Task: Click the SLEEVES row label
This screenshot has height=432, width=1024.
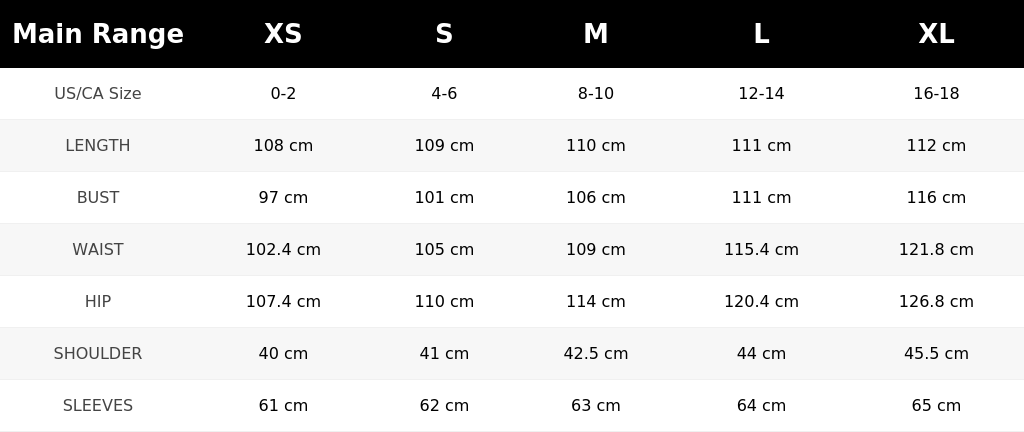Action: pyautogui.click(x=98, y=406)
